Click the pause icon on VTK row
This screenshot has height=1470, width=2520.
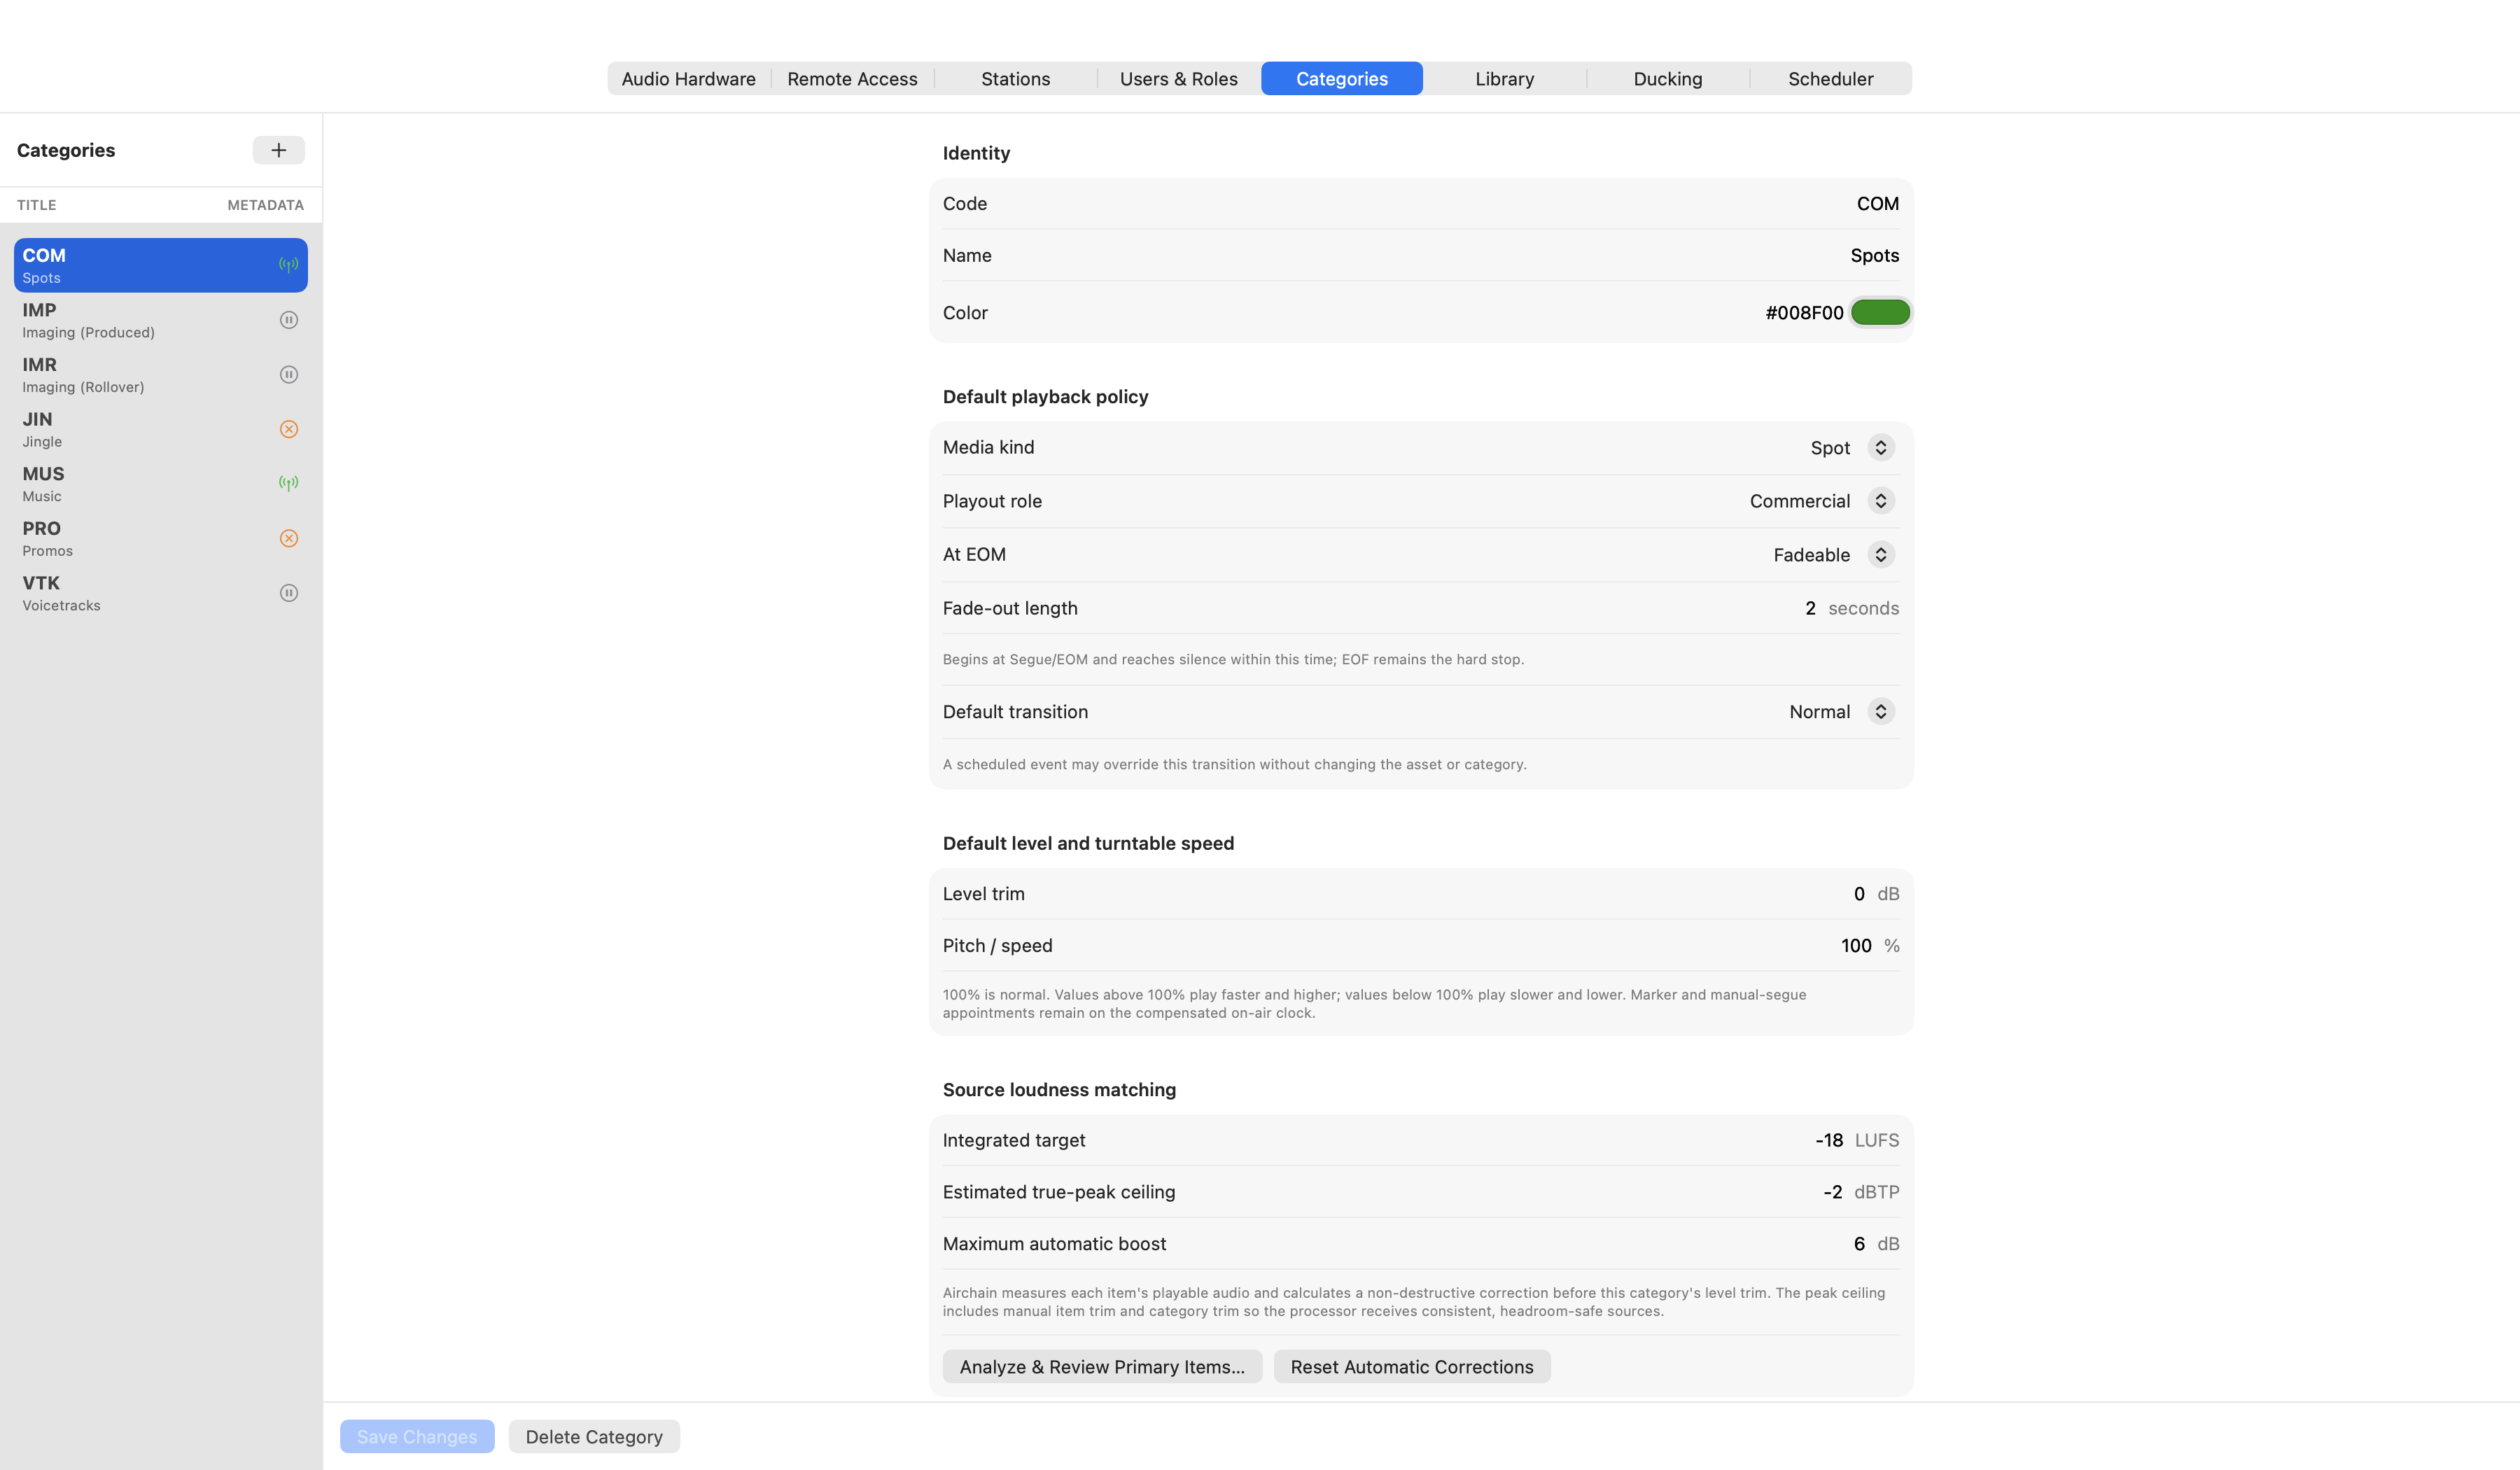[288, 593]
